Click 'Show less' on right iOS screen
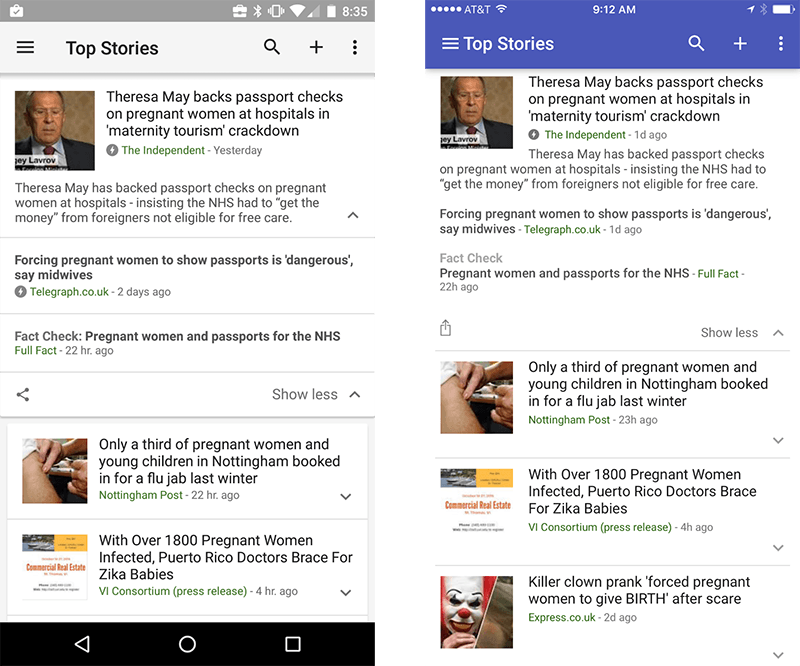 [729, 333]
